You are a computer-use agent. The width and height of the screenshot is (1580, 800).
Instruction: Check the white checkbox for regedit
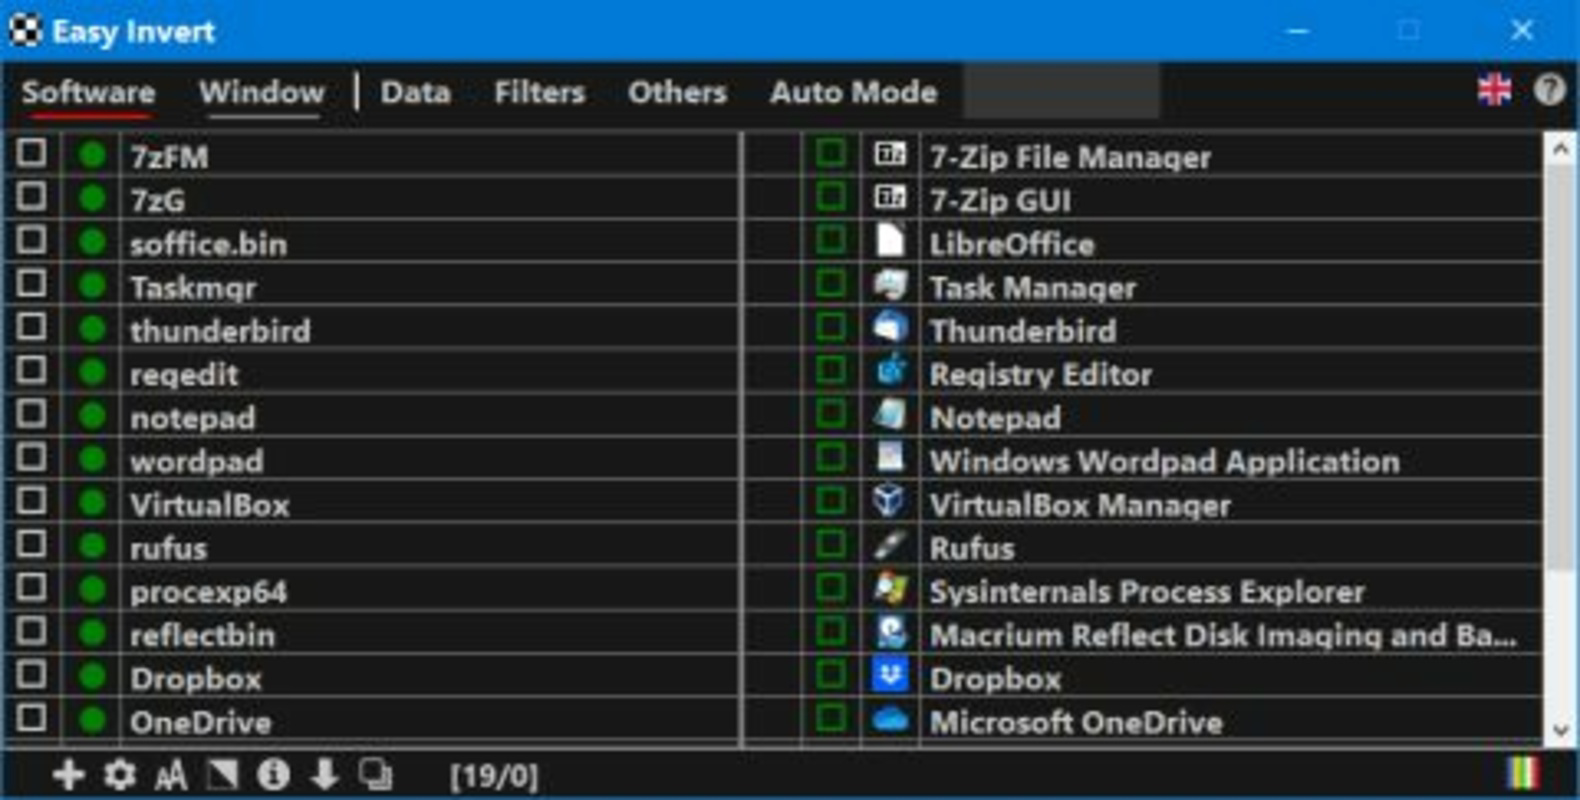(x=32, y=370)
